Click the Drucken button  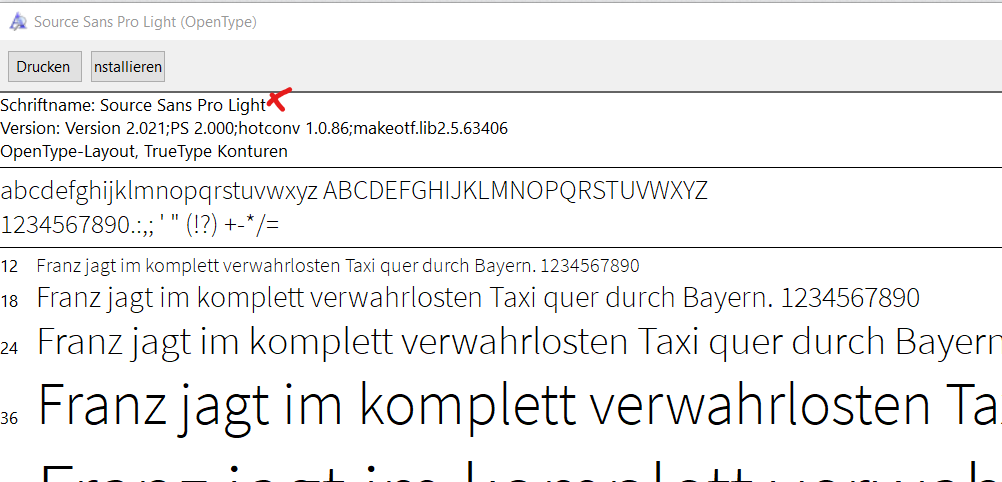44,66
